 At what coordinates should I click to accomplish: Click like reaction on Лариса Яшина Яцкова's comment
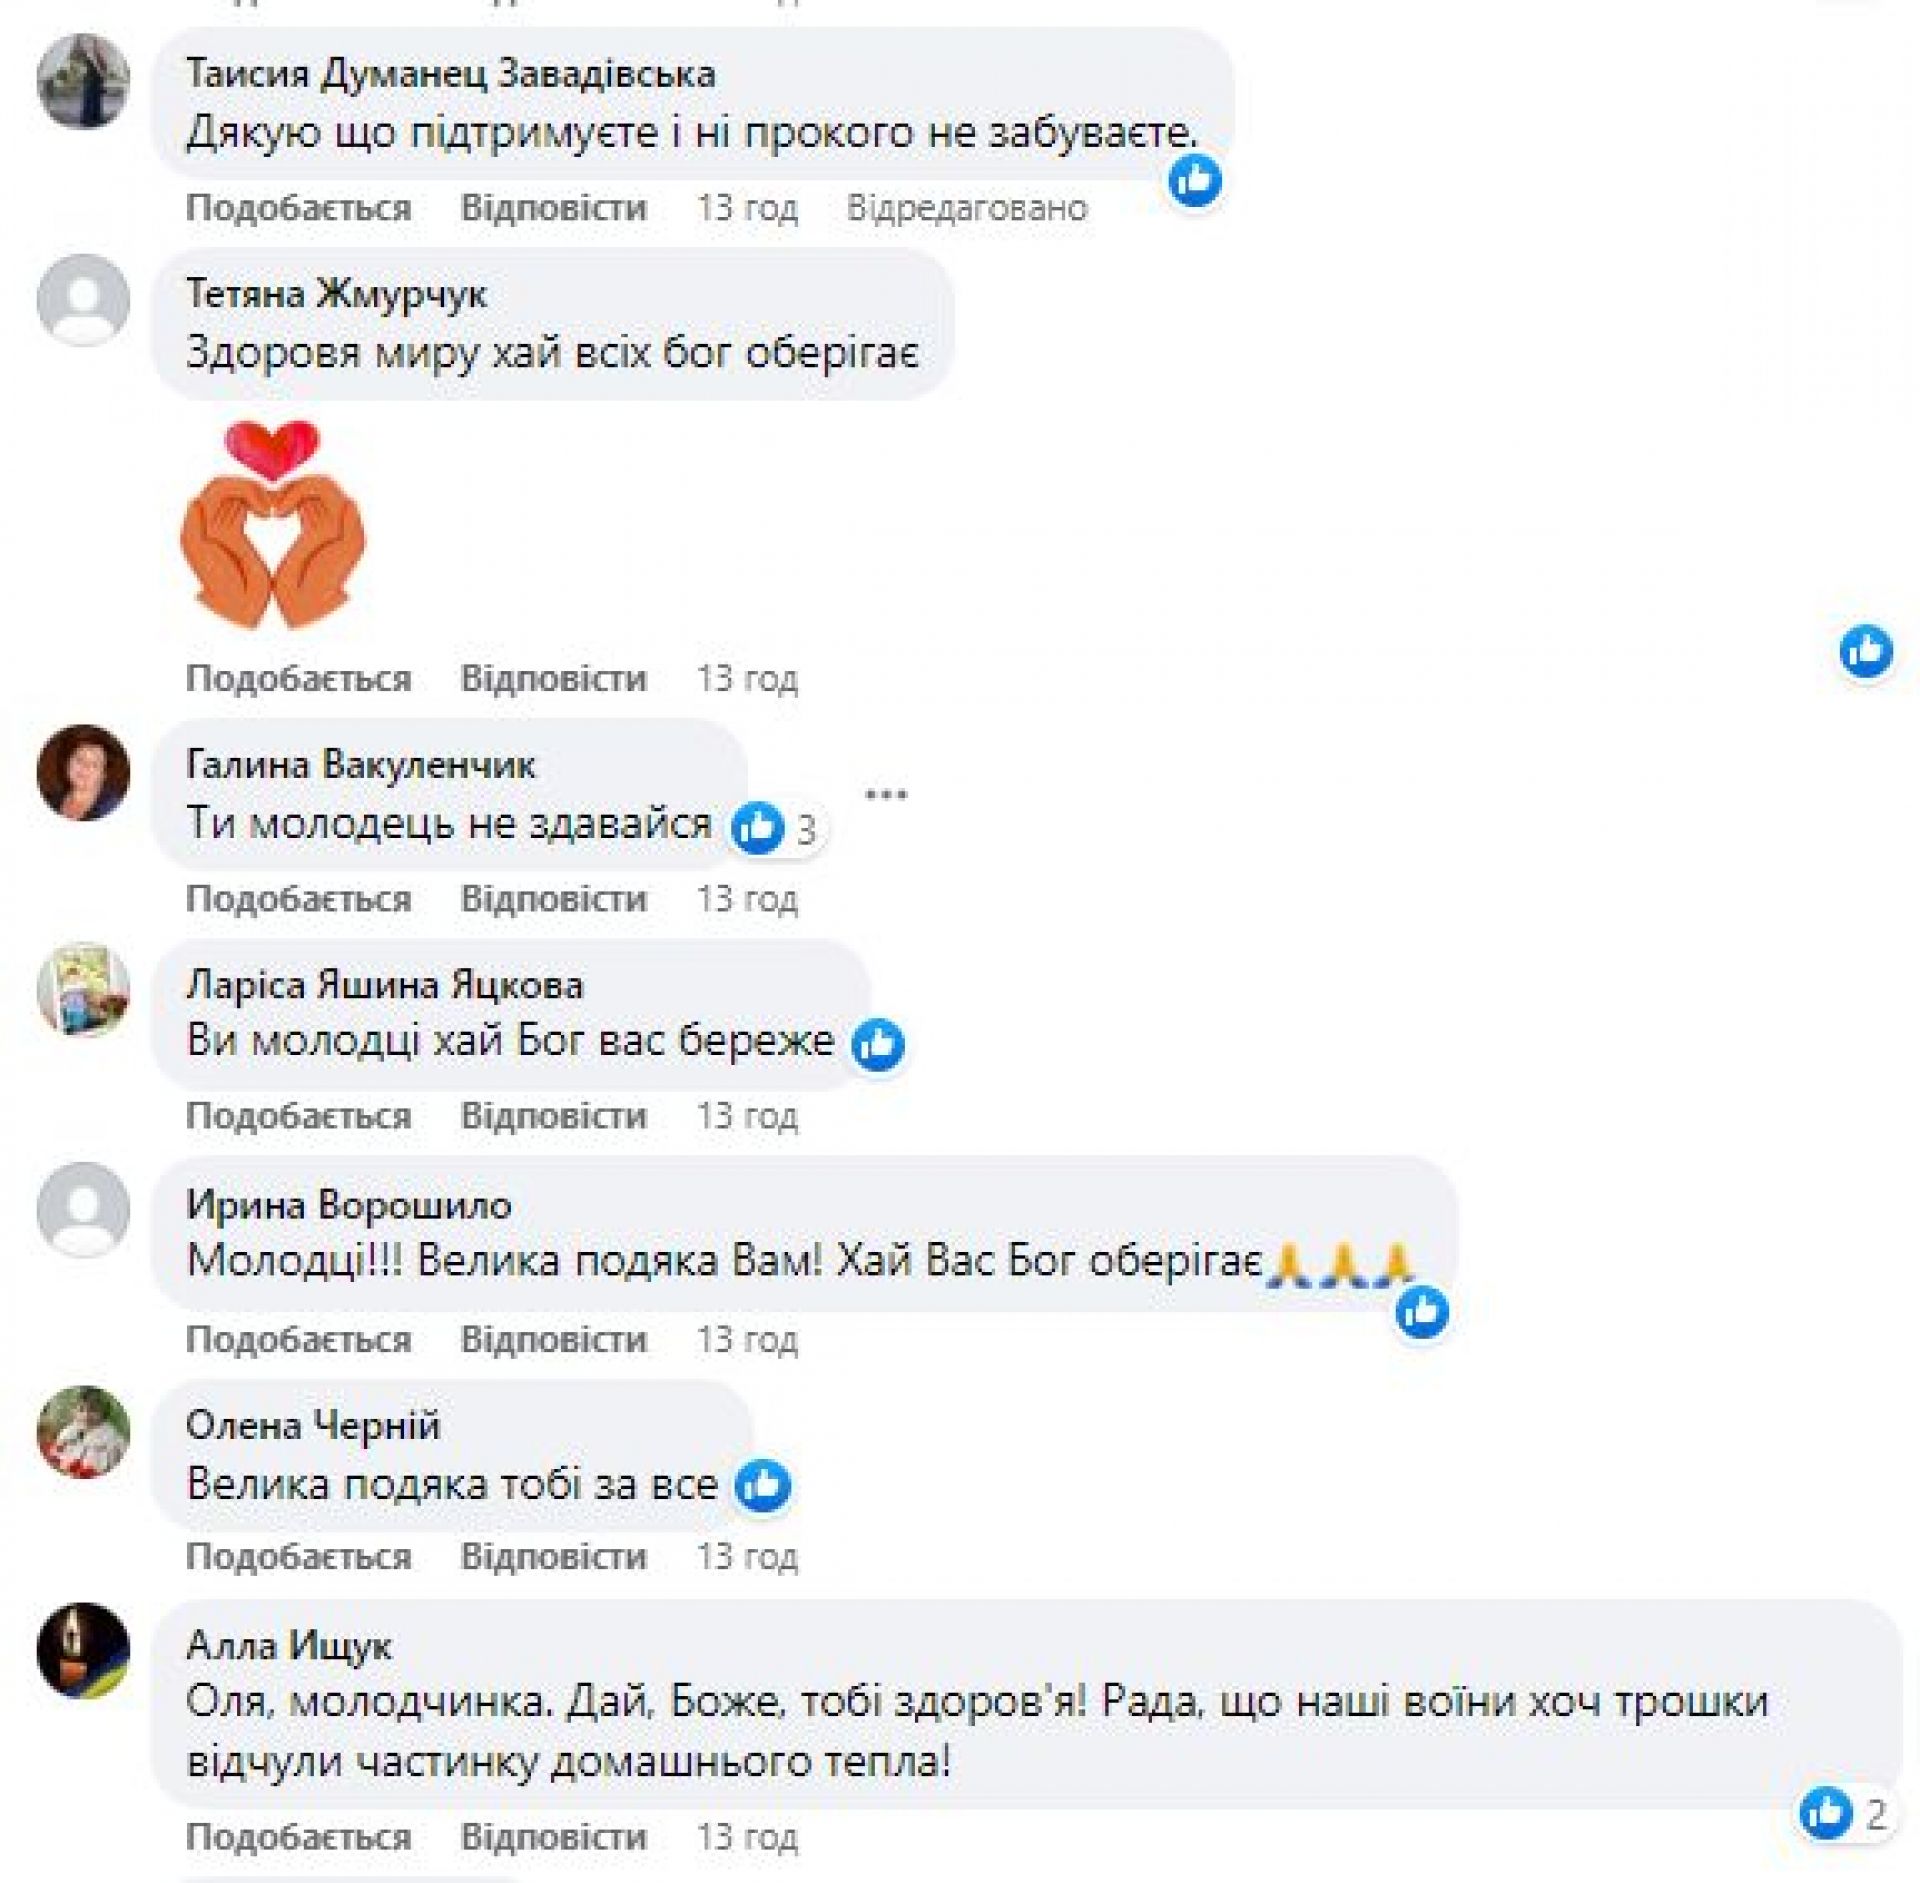878,1044
